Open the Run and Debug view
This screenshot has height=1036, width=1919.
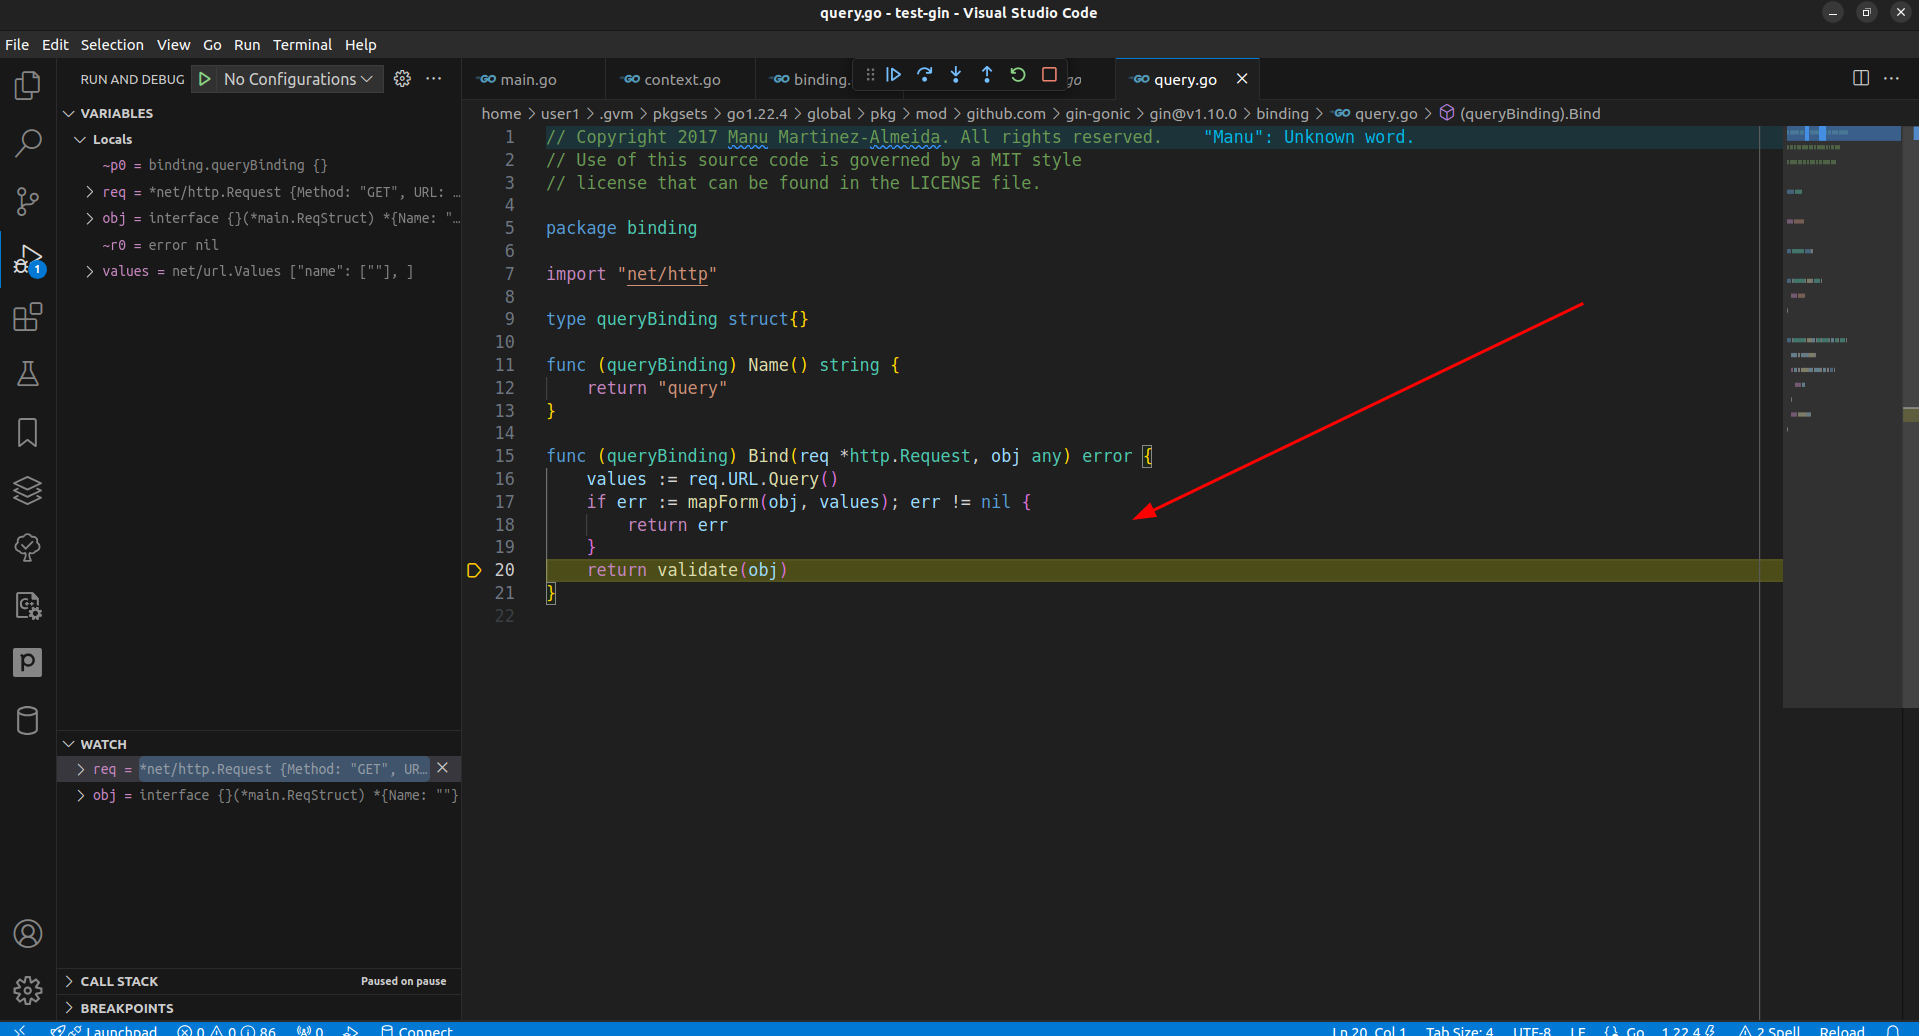28,260
